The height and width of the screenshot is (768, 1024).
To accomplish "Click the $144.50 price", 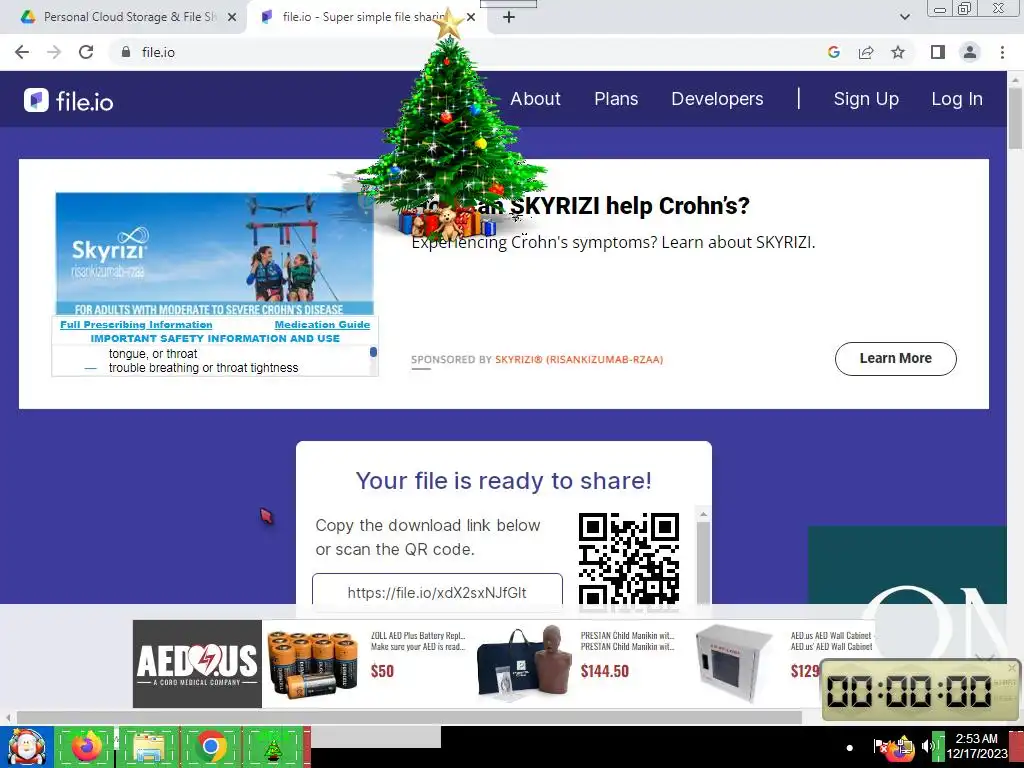I will (605, 671).
